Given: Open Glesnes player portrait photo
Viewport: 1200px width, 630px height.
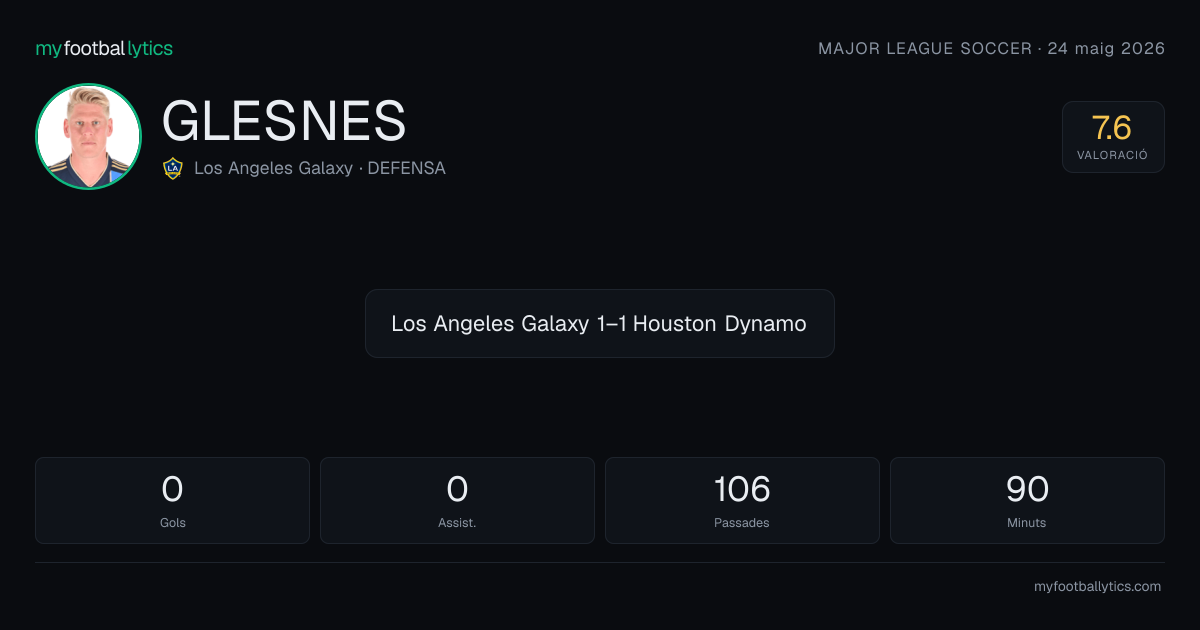Looking at the screenshot, I should coord(88,136).
